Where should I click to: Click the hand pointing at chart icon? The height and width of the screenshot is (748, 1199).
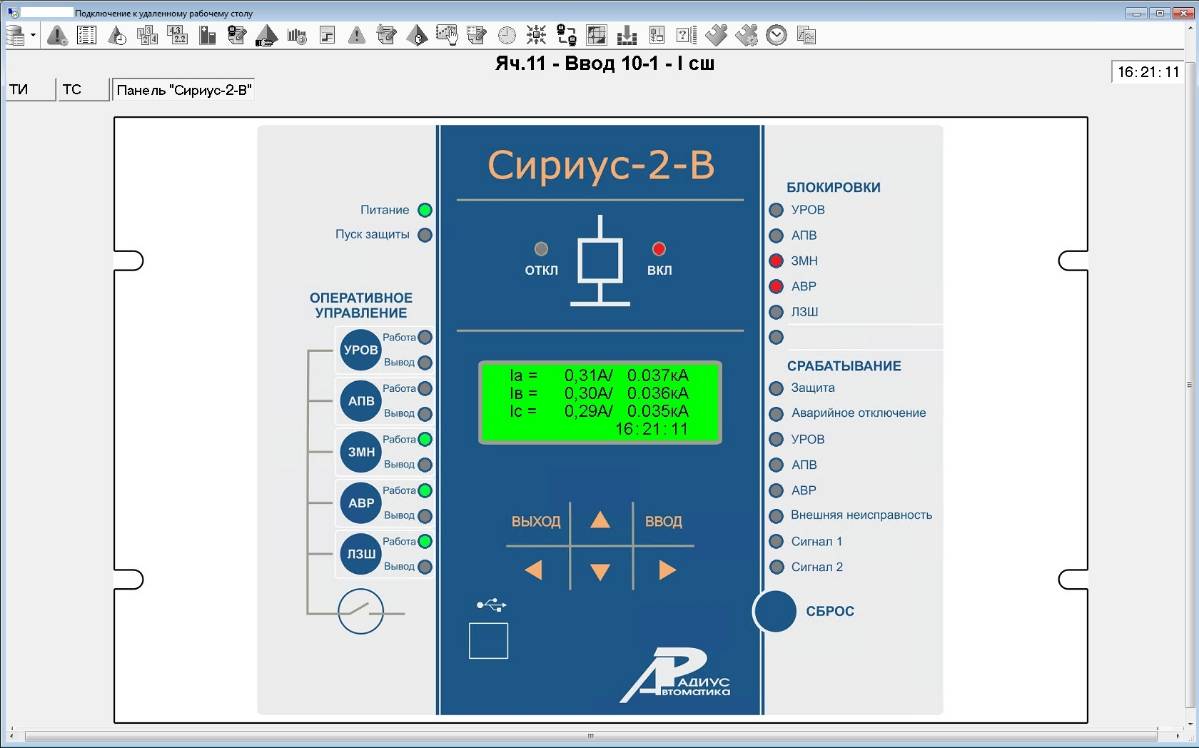coord(446,36)
